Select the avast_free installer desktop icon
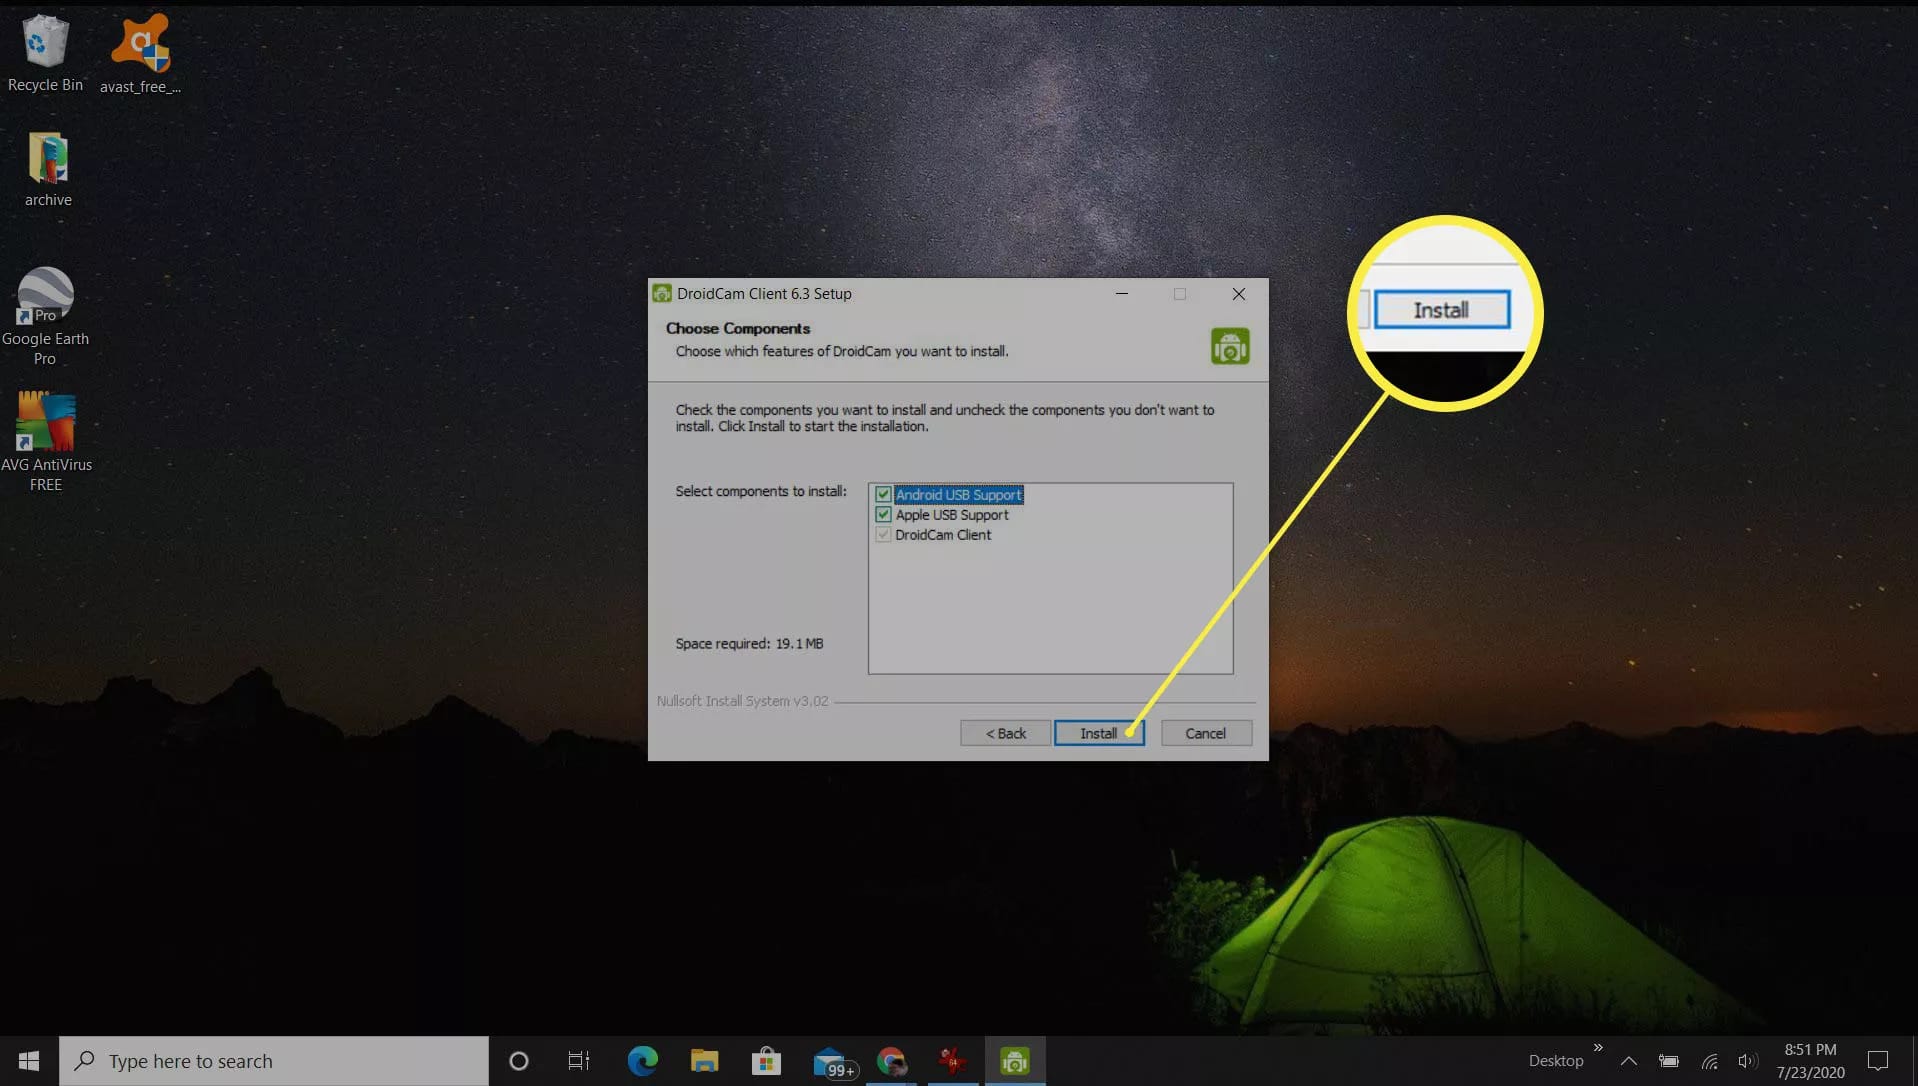The image size is (1918, 1086). point(140,54)
